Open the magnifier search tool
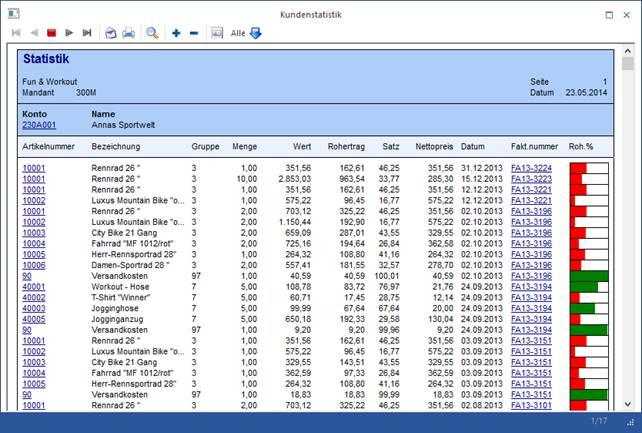This screenshot has width=642, height=433. (153, 33)
